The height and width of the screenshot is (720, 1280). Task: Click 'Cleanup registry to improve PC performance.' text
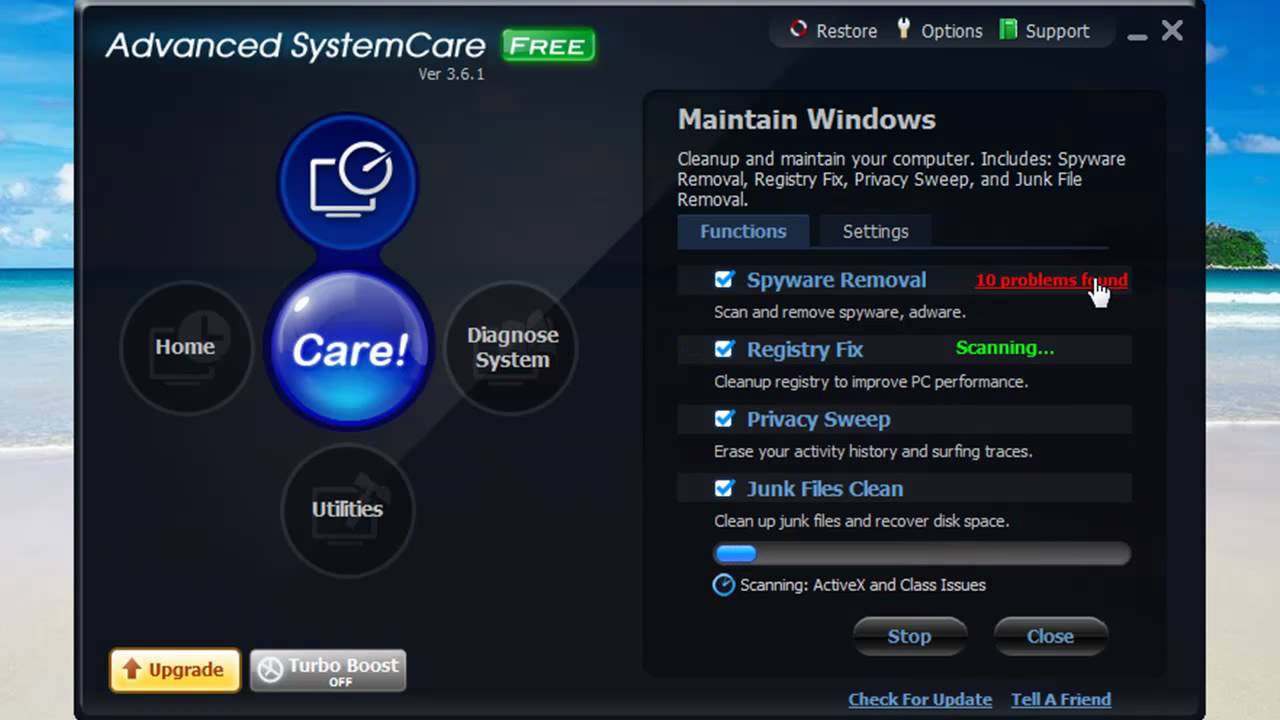[871, 382]
